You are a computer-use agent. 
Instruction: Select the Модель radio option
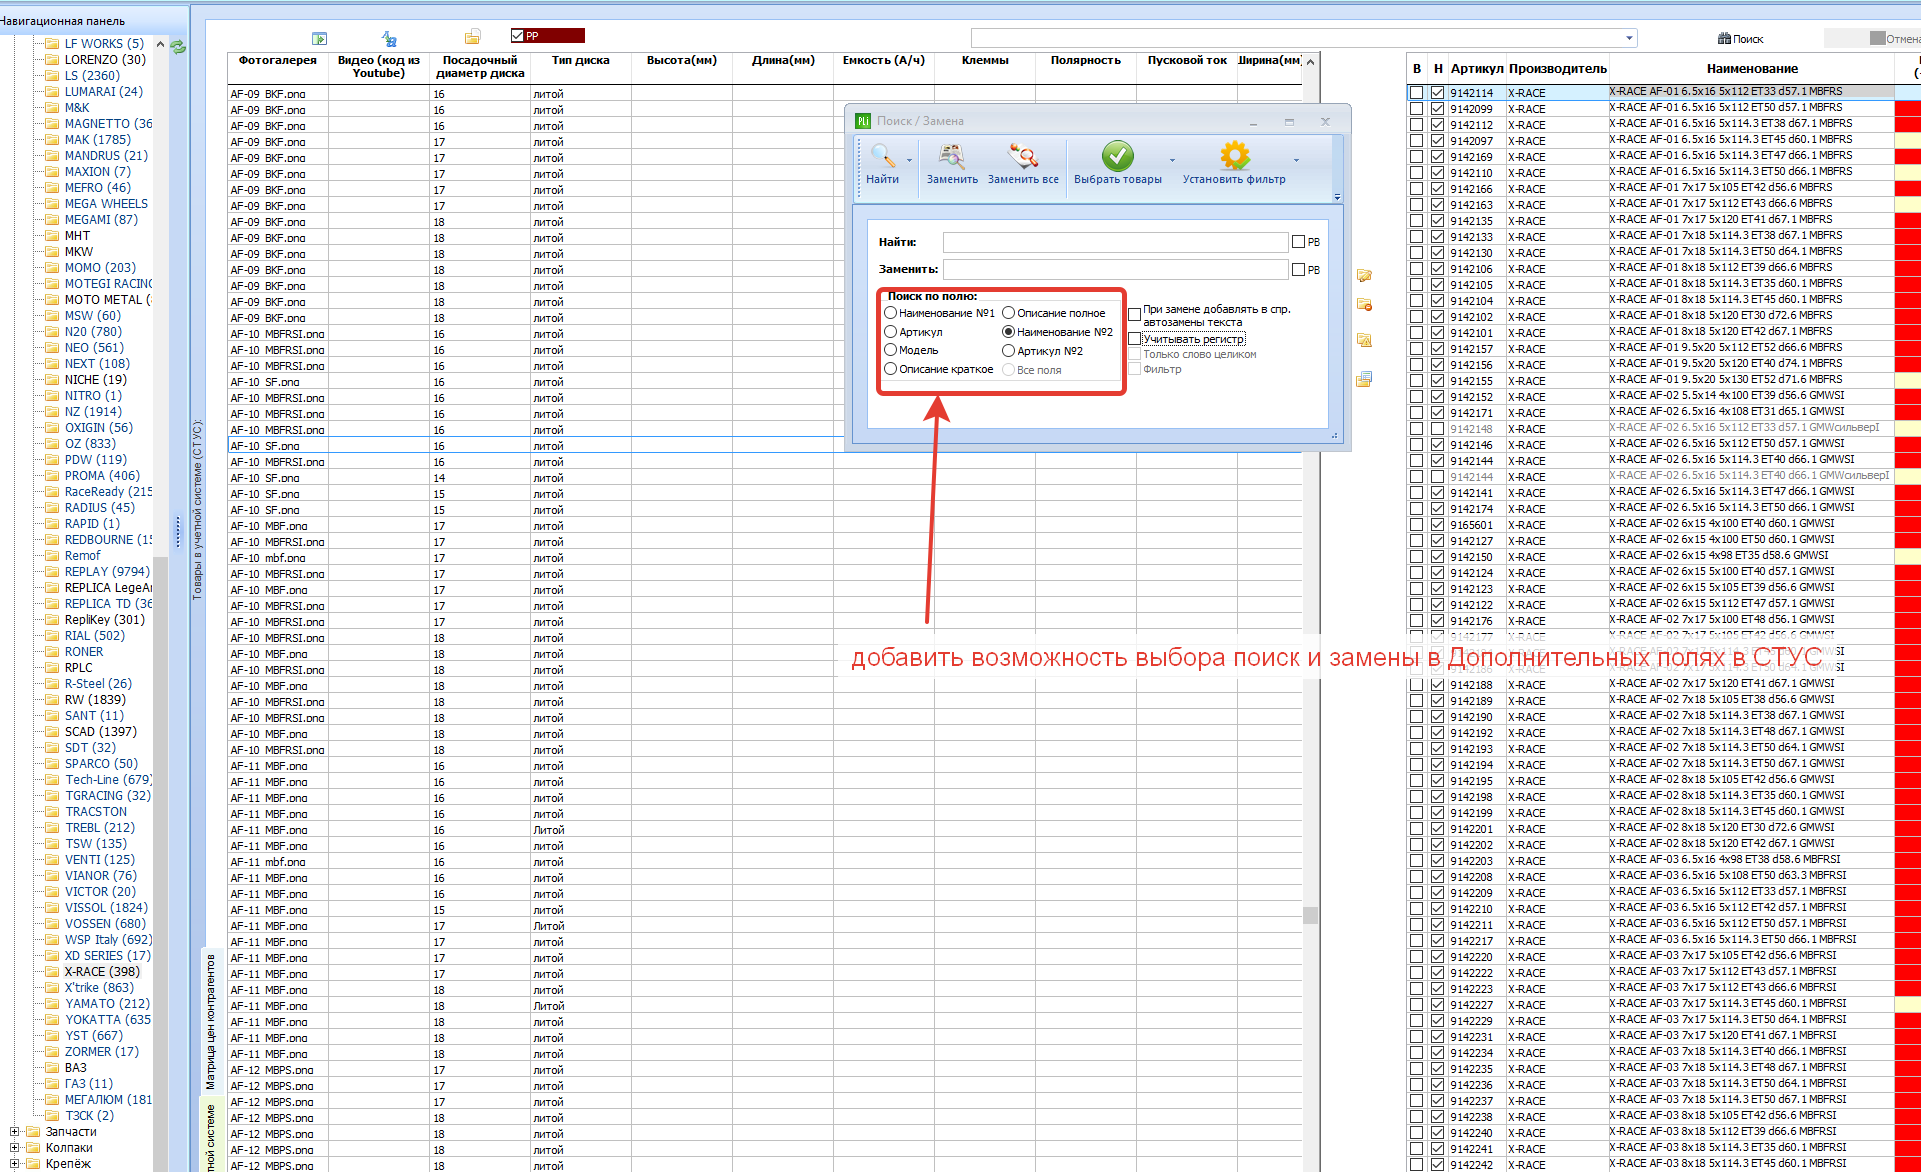(x=890, y=350)
